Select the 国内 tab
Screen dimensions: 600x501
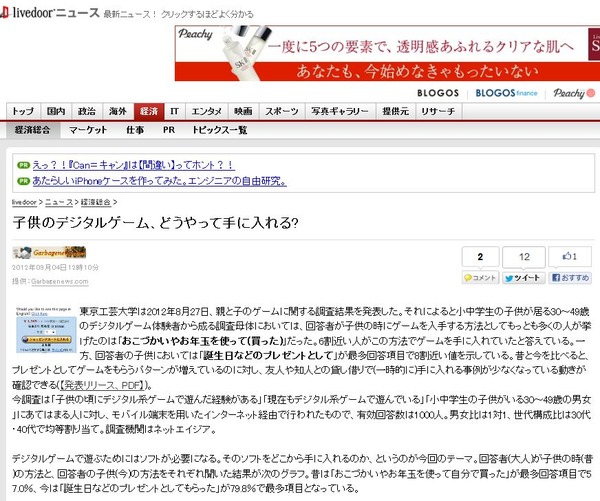coord(56,111)
